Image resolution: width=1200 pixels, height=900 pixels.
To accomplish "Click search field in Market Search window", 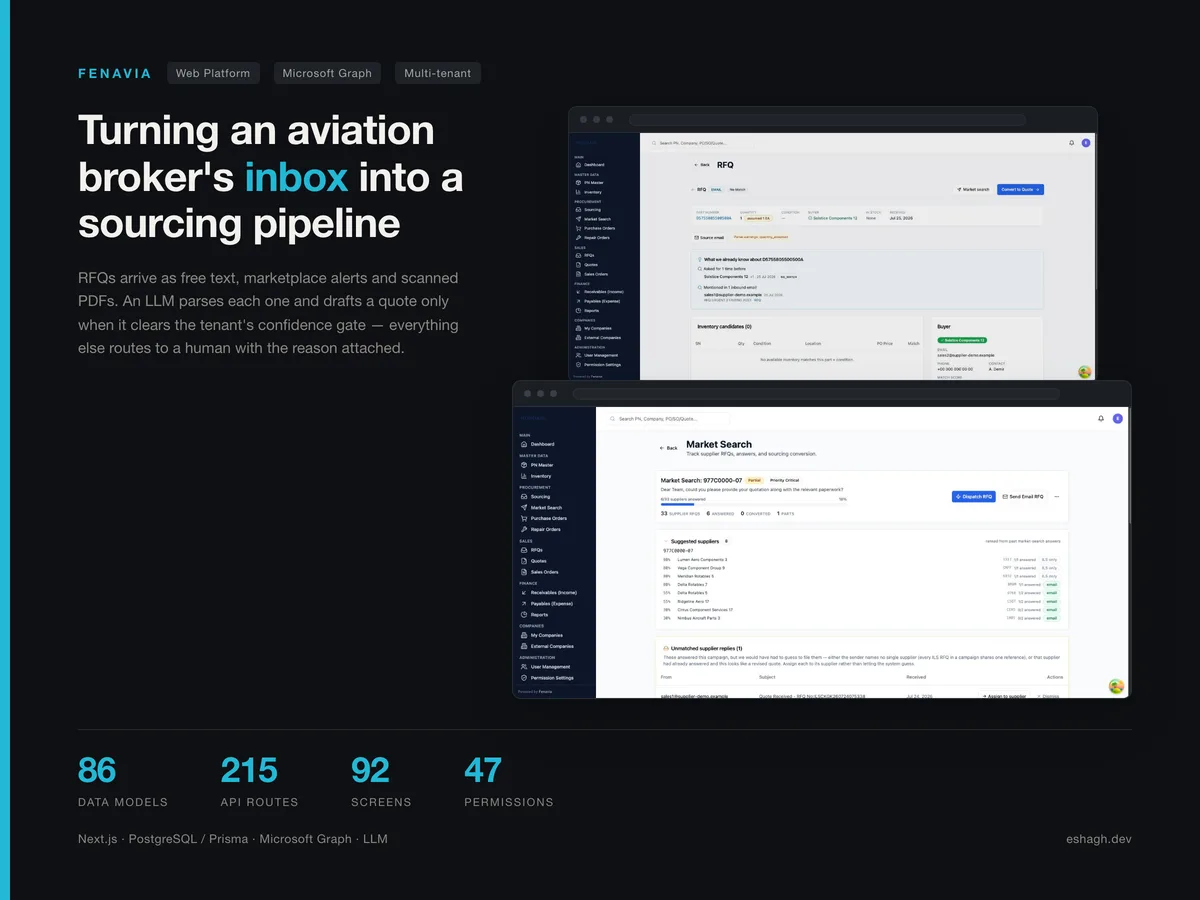I will click(670, 419).
